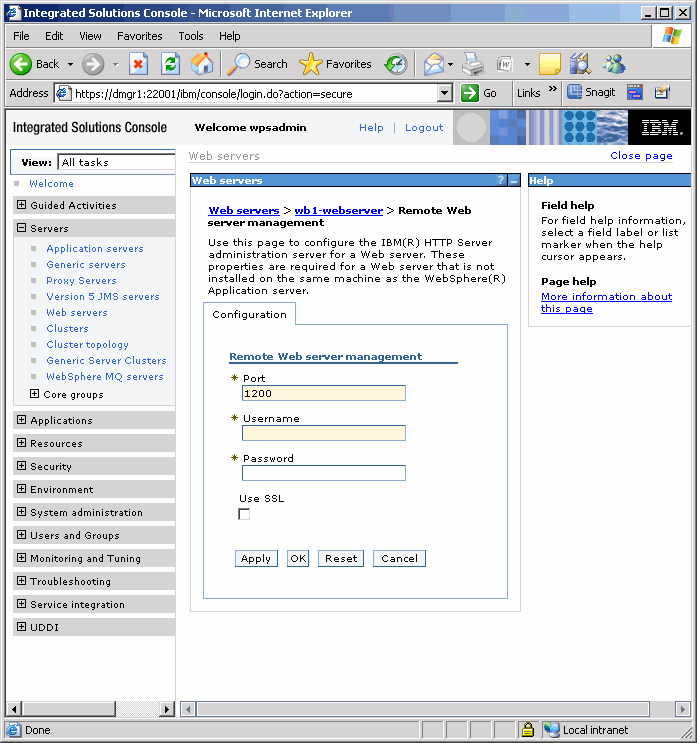Expand the Guided Activities section

point(22,205)
